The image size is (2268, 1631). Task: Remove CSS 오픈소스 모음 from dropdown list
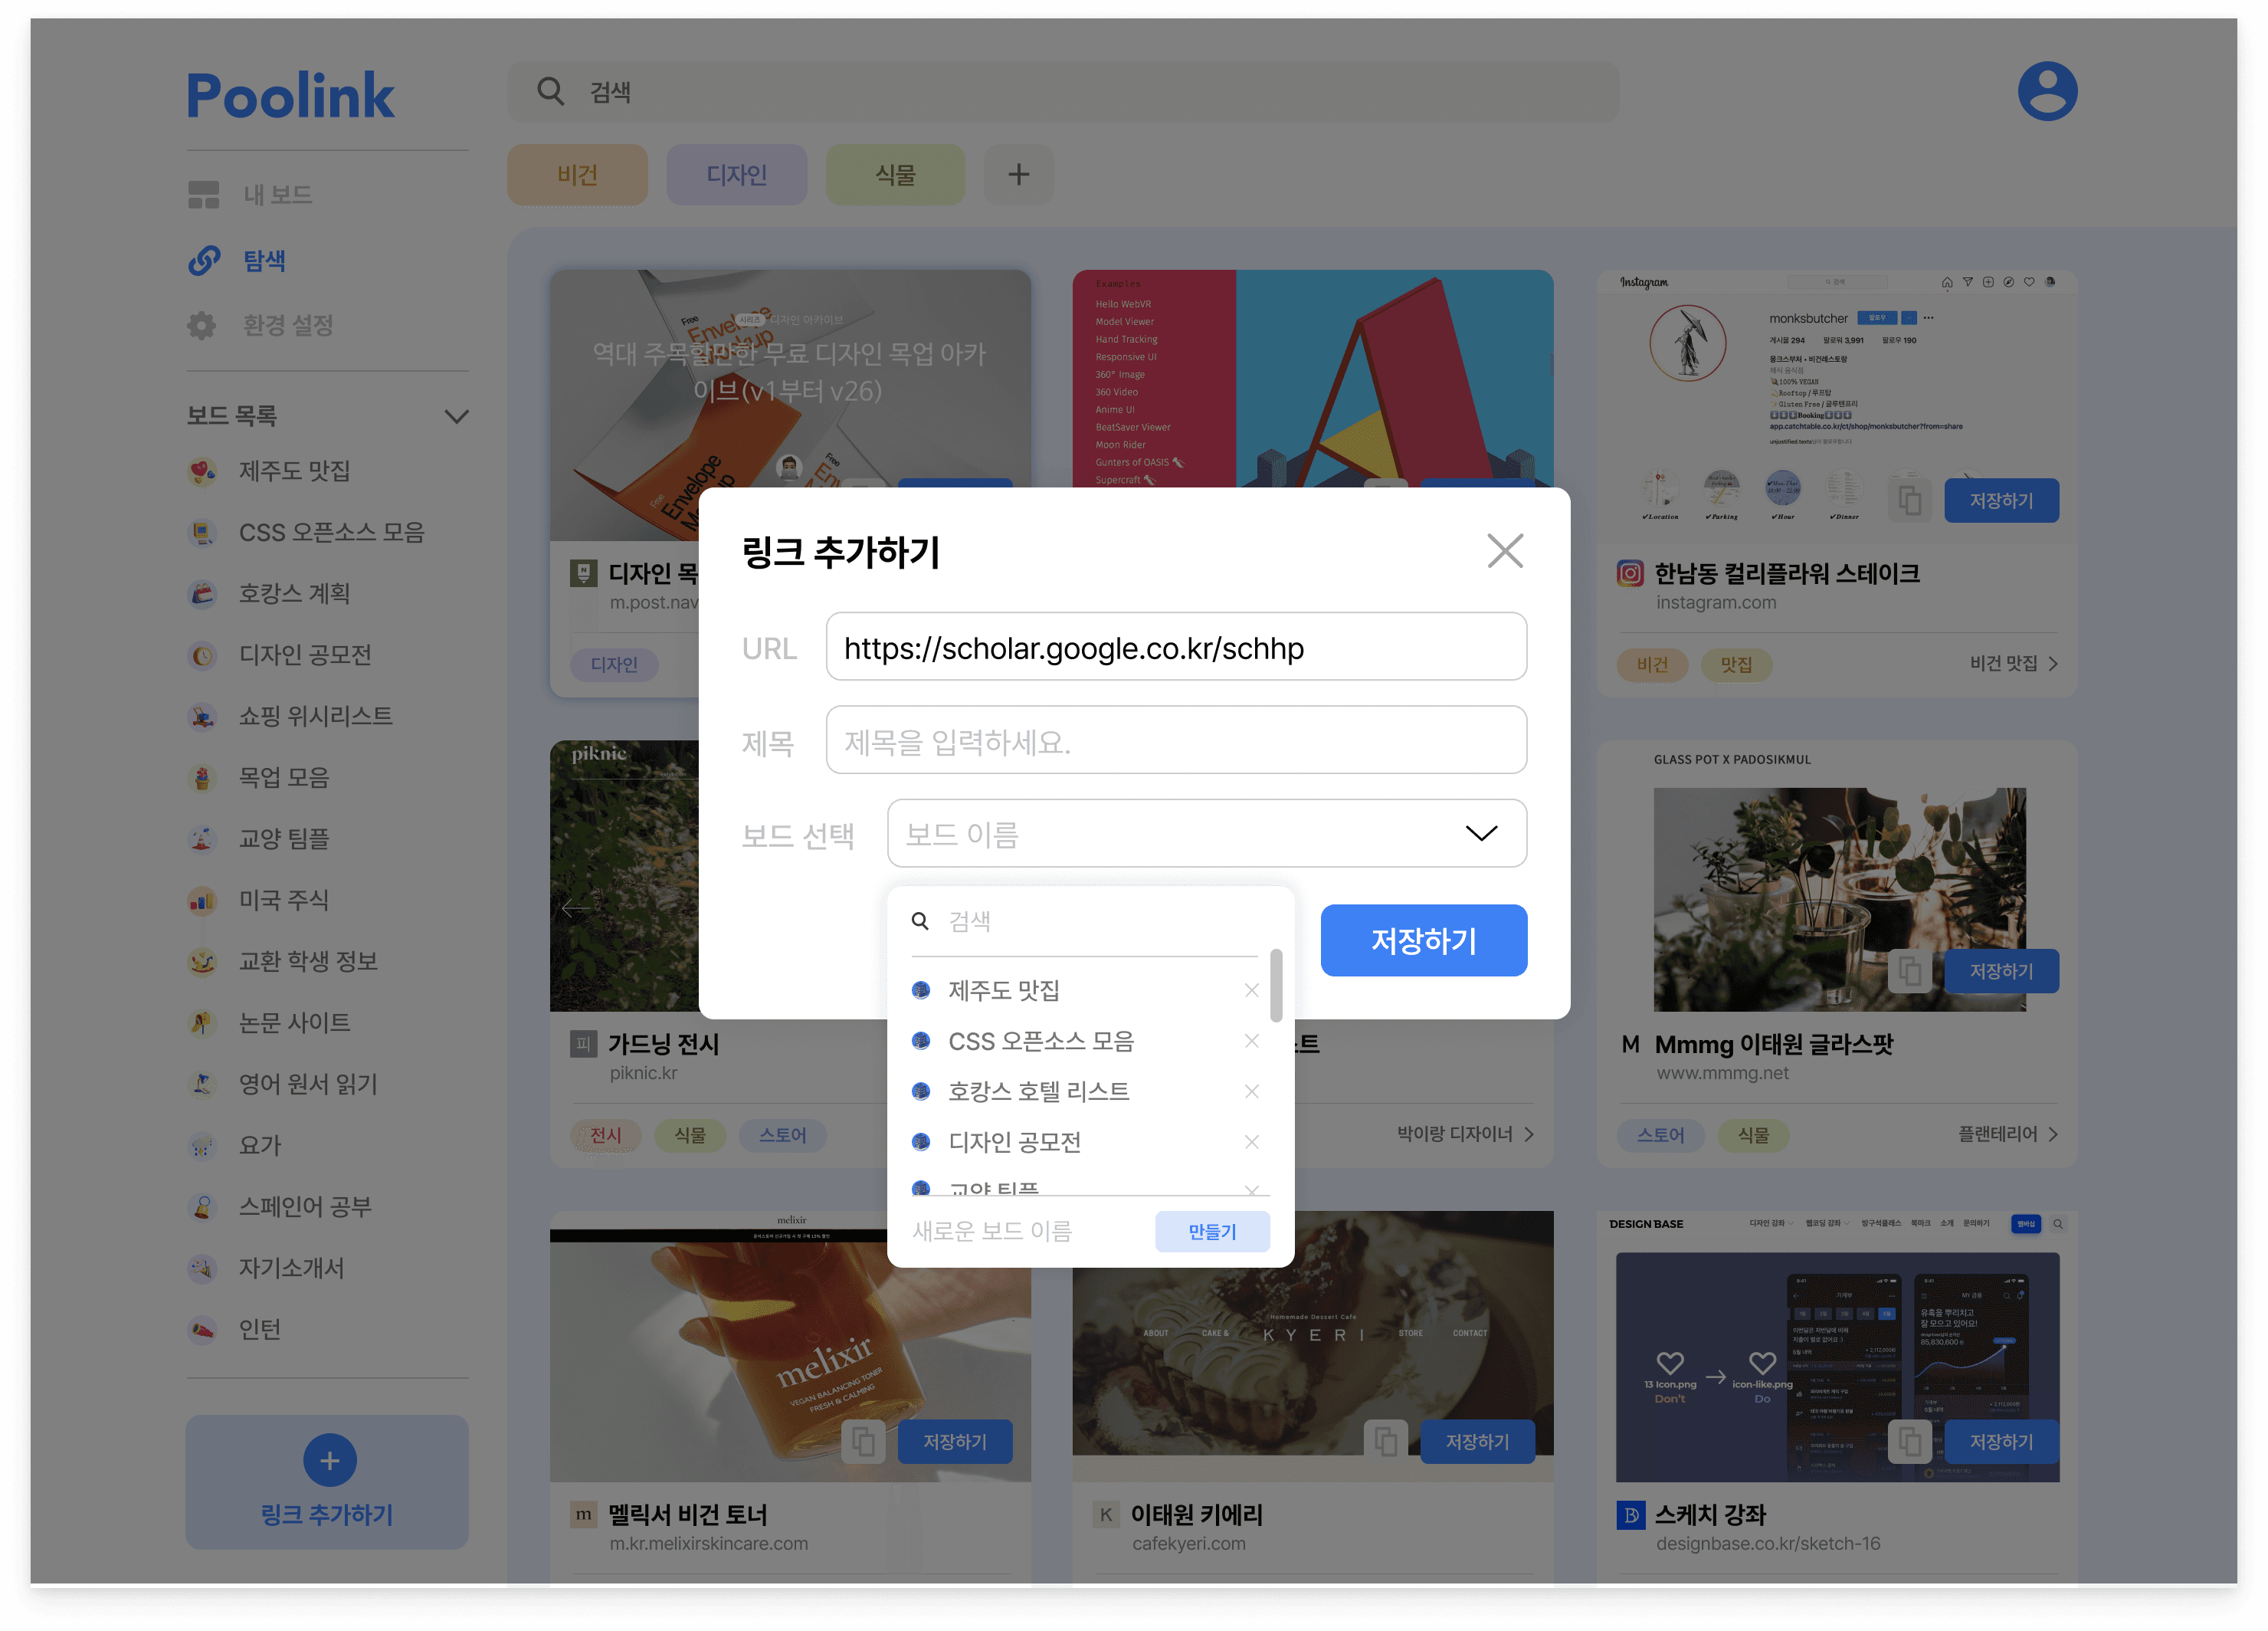coord(1251,1041)
